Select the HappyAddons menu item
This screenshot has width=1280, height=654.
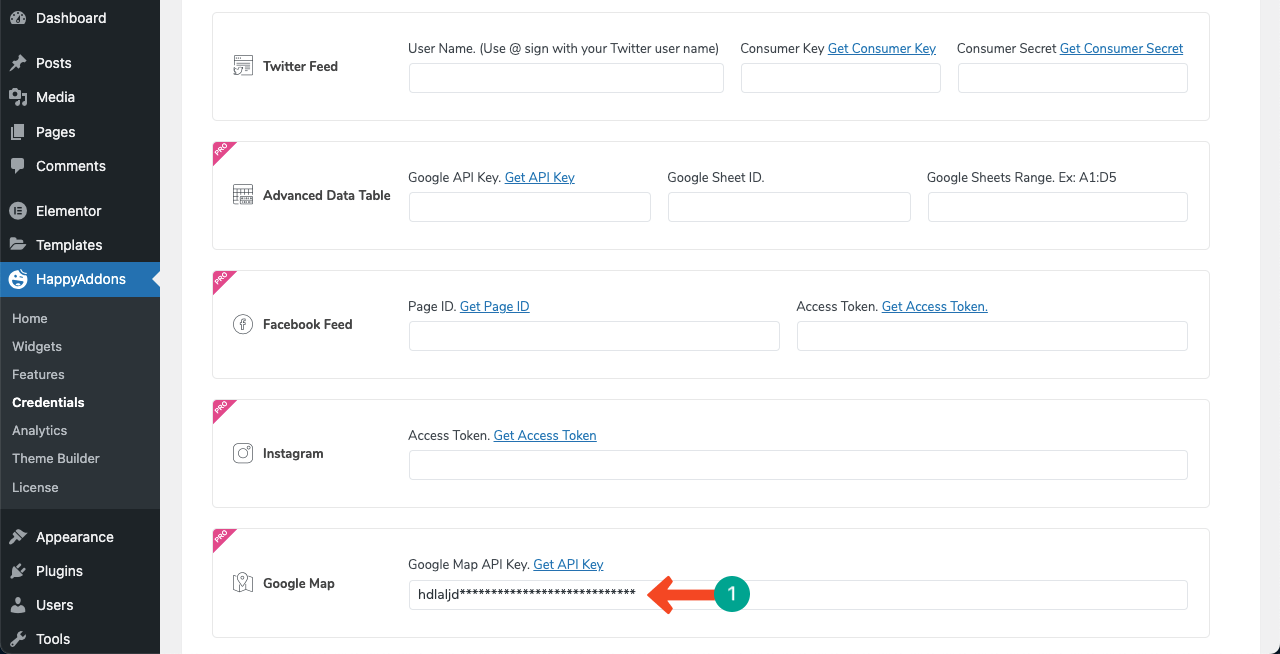click(80, 279)
